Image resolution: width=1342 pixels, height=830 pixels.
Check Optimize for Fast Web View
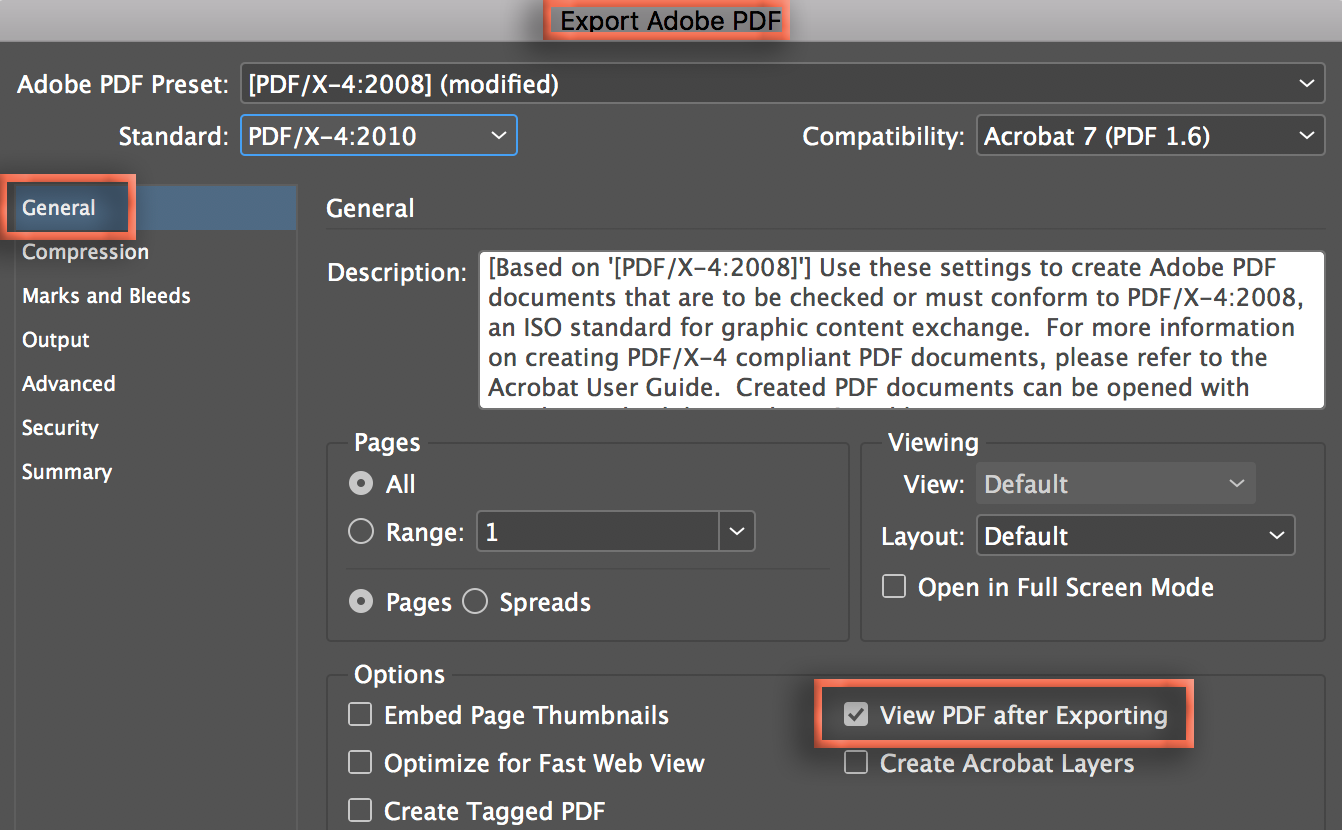360,763
